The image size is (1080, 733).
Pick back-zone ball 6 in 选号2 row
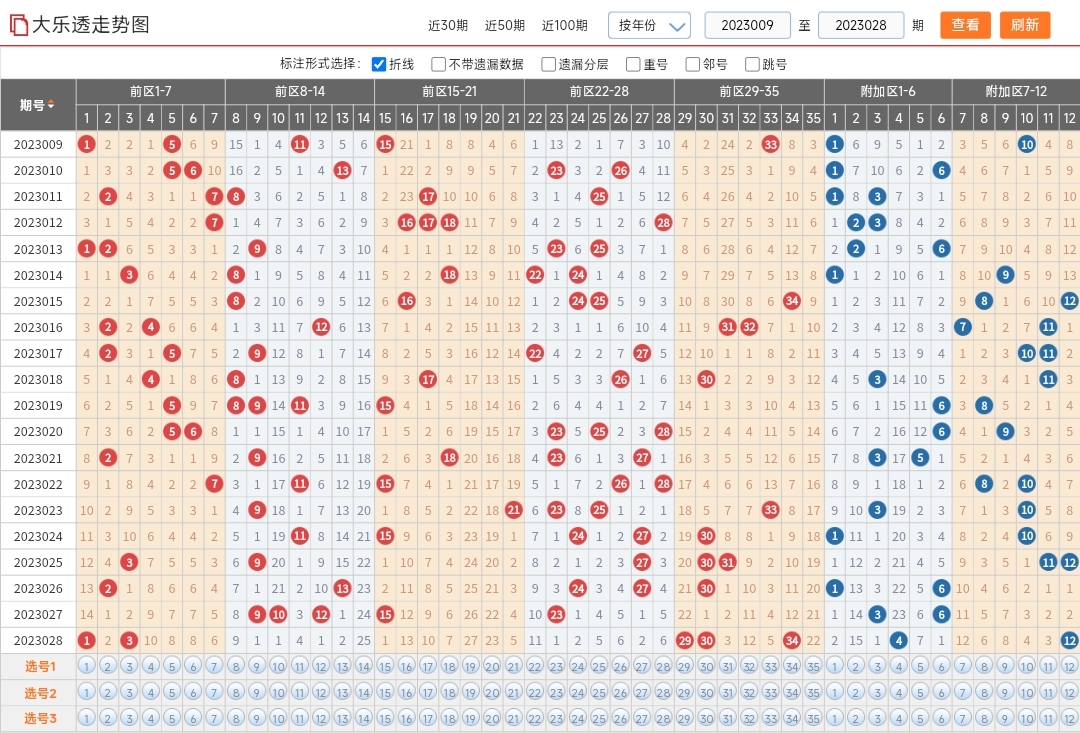pyautogui.click(x=941, y=692)
